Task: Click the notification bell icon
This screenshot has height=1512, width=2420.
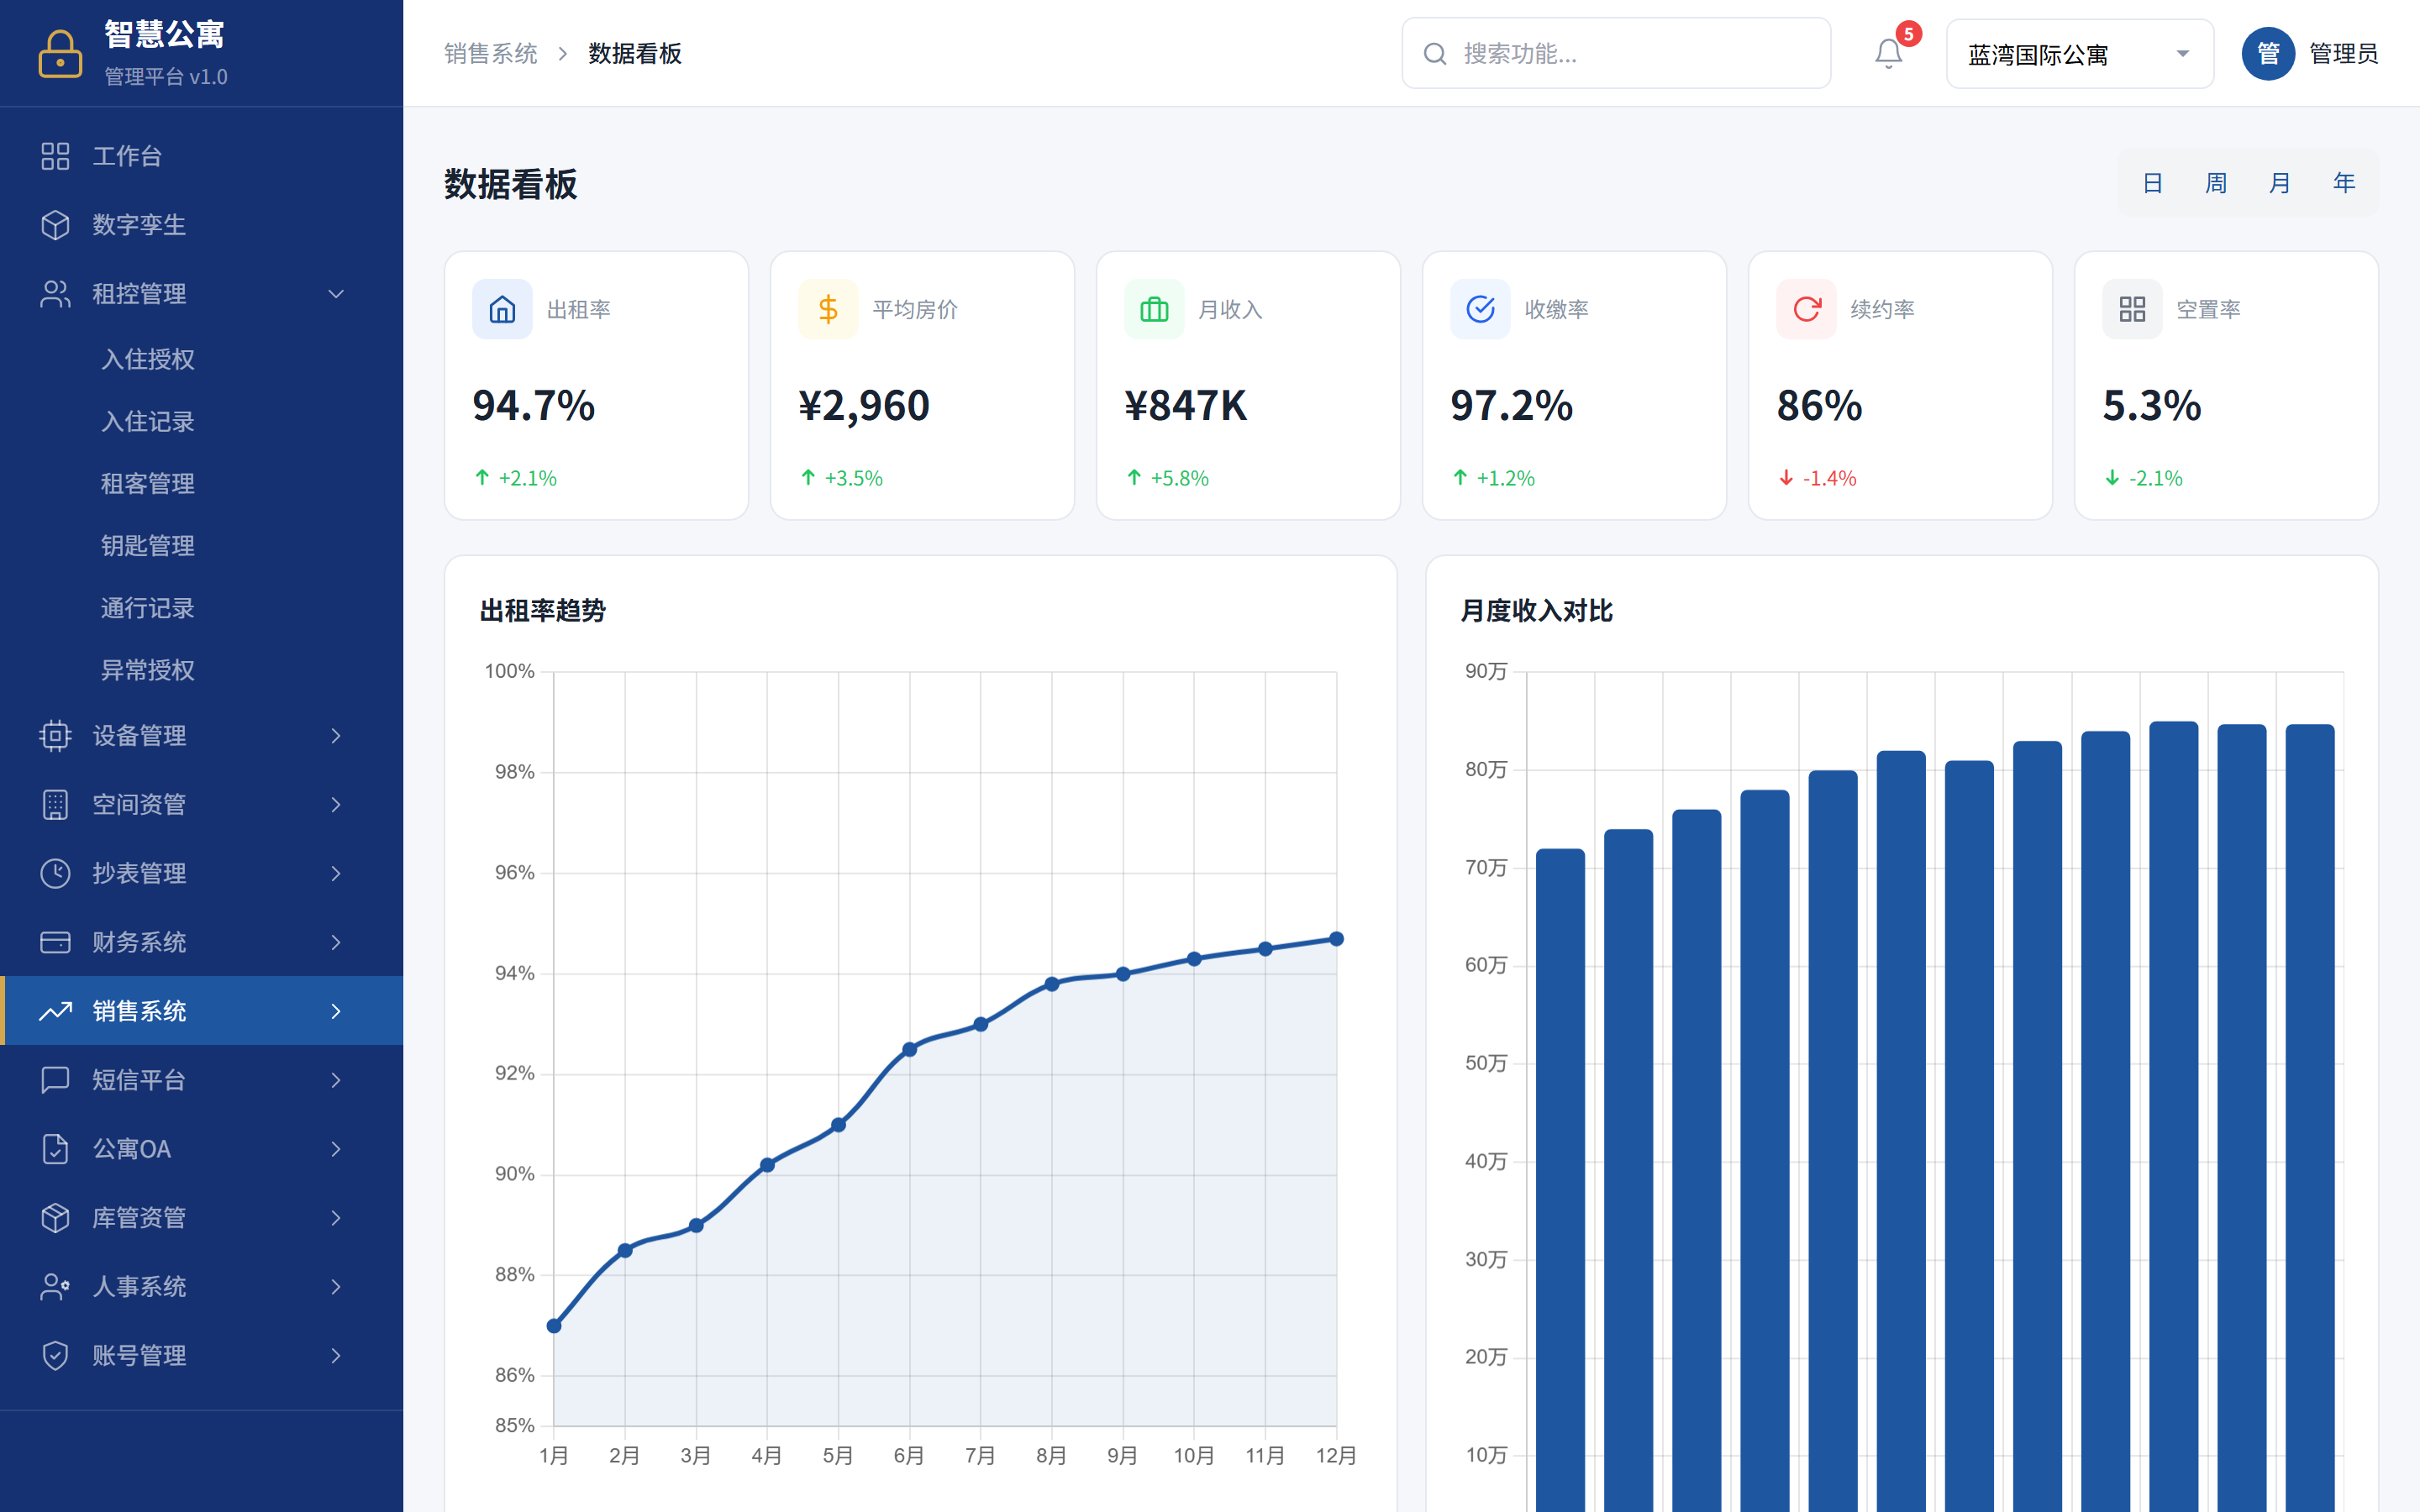Action: 1887,53
